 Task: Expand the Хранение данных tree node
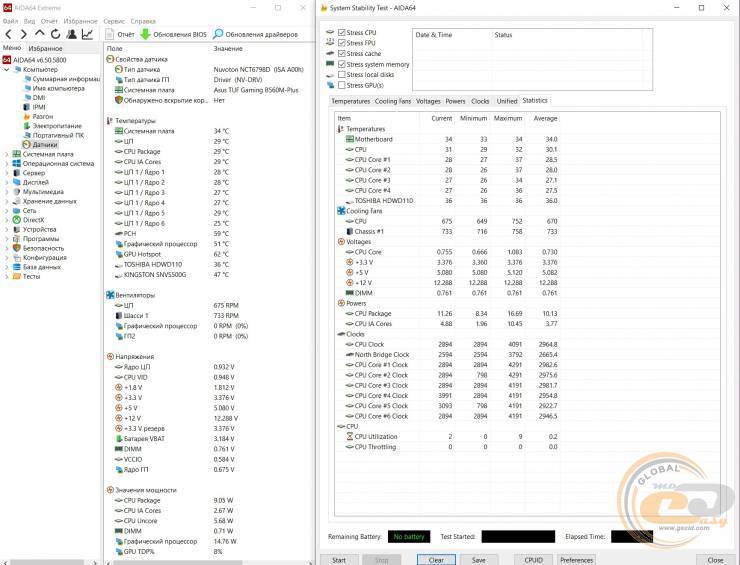(7, 202)
